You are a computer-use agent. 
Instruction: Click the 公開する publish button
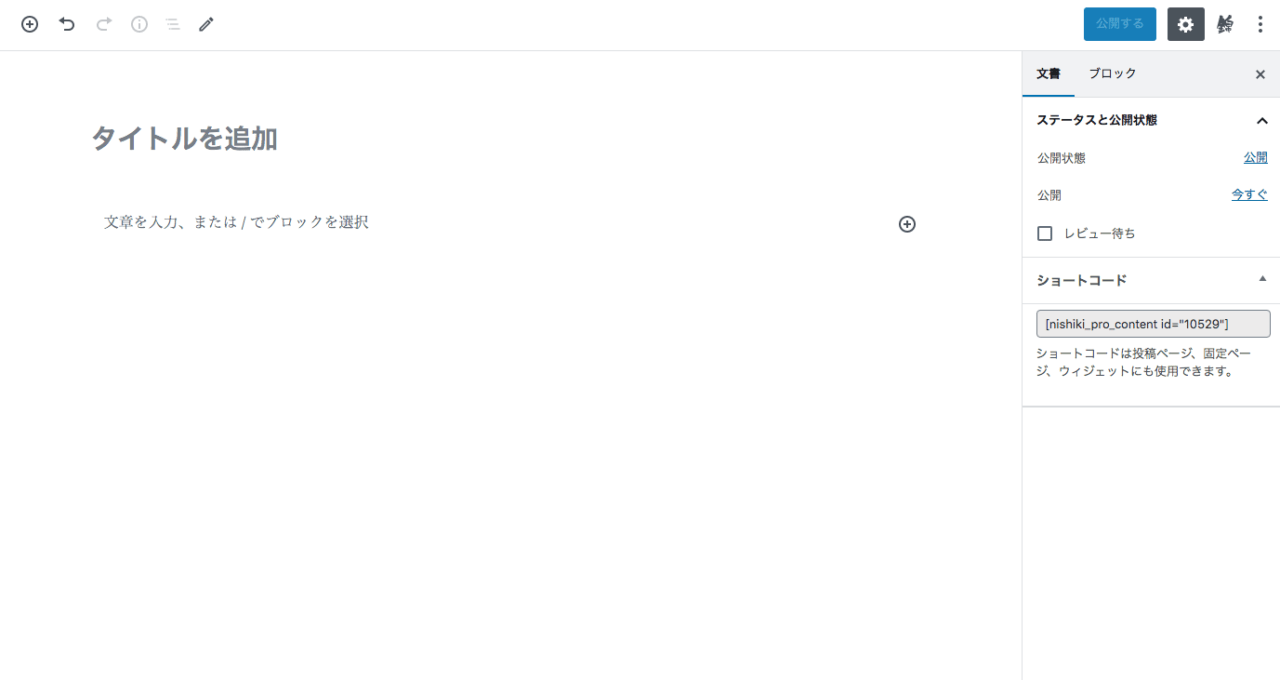(x=1120, y=24)
